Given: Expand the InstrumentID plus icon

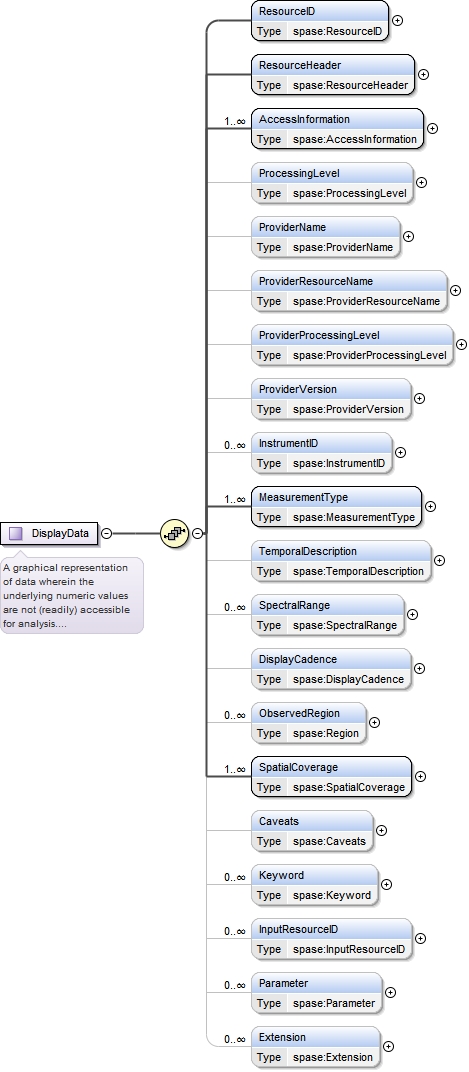Looking at the screenshot, I should tap(401, 453).
